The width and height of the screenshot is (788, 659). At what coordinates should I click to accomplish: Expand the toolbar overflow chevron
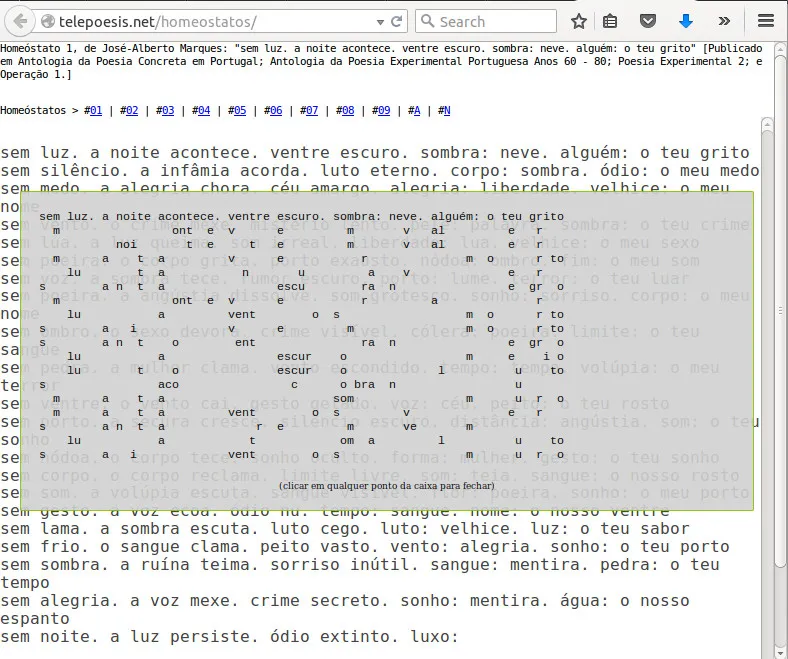(x=724, y=21)
